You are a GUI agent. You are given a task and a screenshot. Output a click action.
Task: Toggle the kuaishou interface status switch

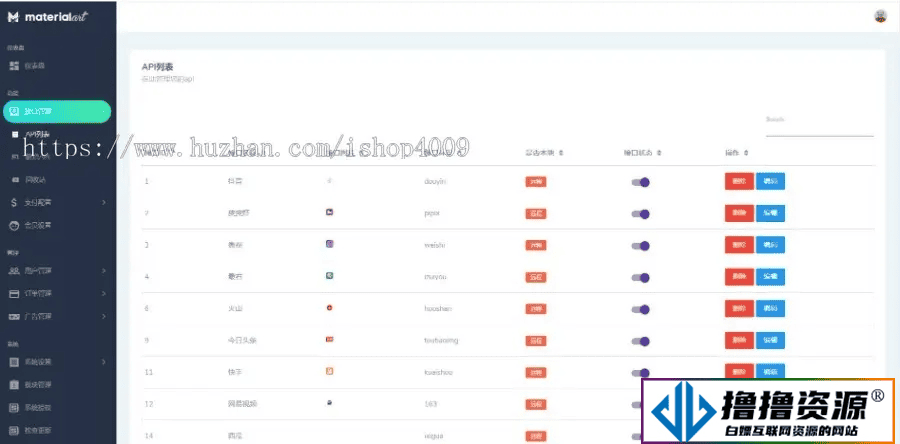[641, 373]
